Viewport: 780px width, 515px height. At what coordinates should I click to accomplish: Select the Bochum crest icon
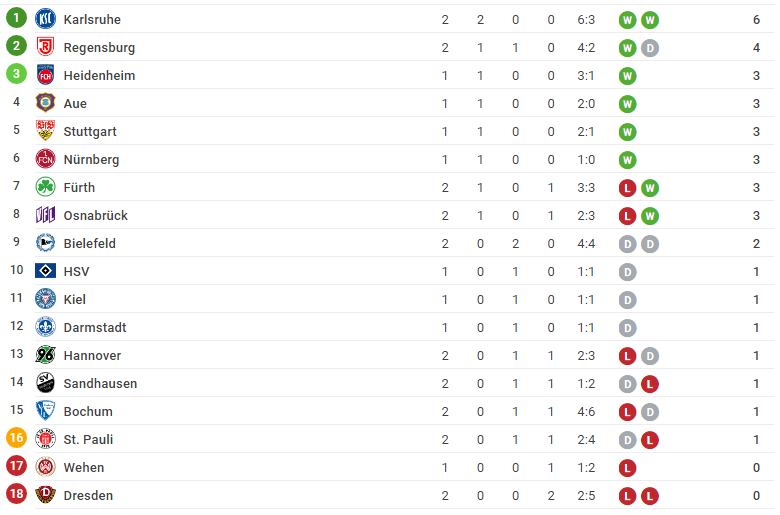(x=45, y=411)
